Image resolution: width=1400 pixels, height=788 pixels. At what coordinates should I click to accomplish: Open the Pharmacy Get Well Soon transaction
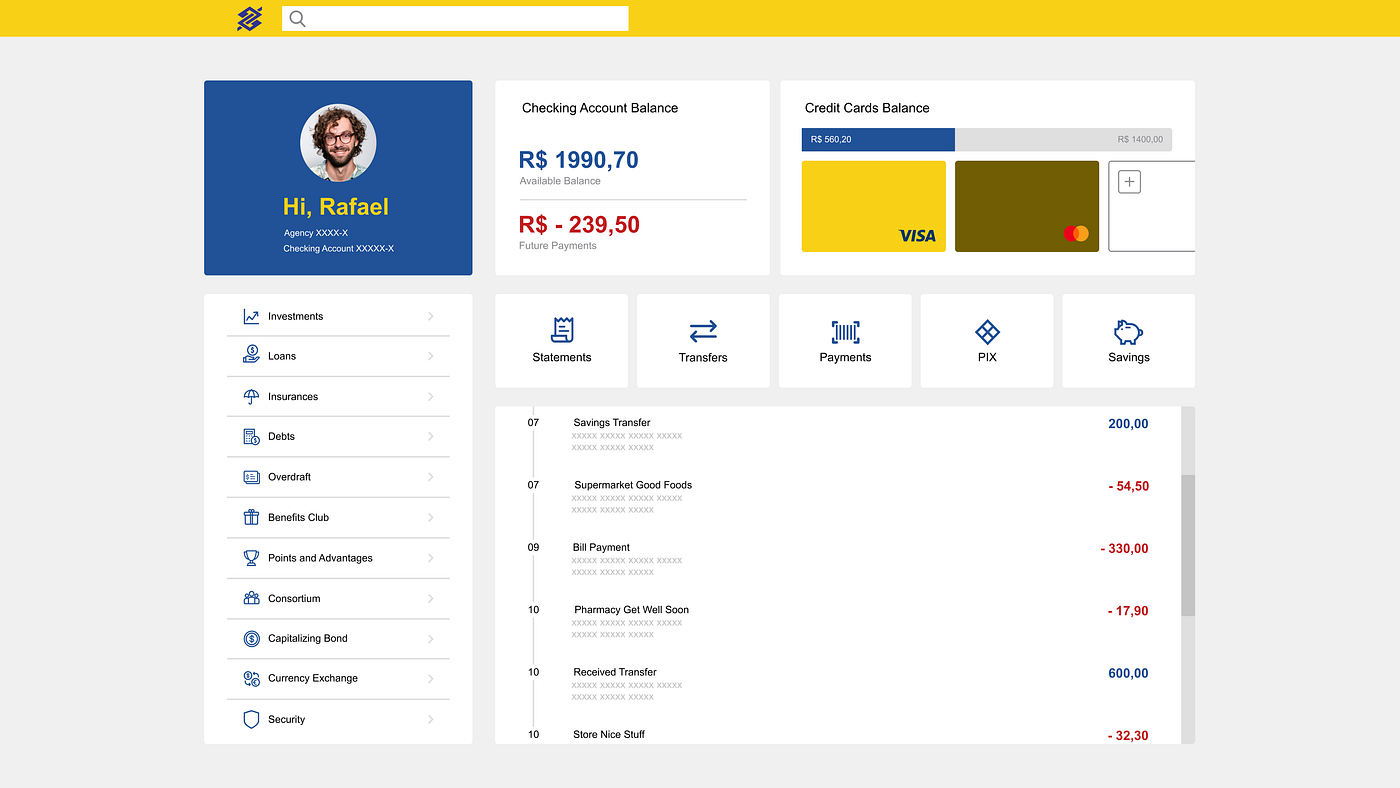pos(631,609)
